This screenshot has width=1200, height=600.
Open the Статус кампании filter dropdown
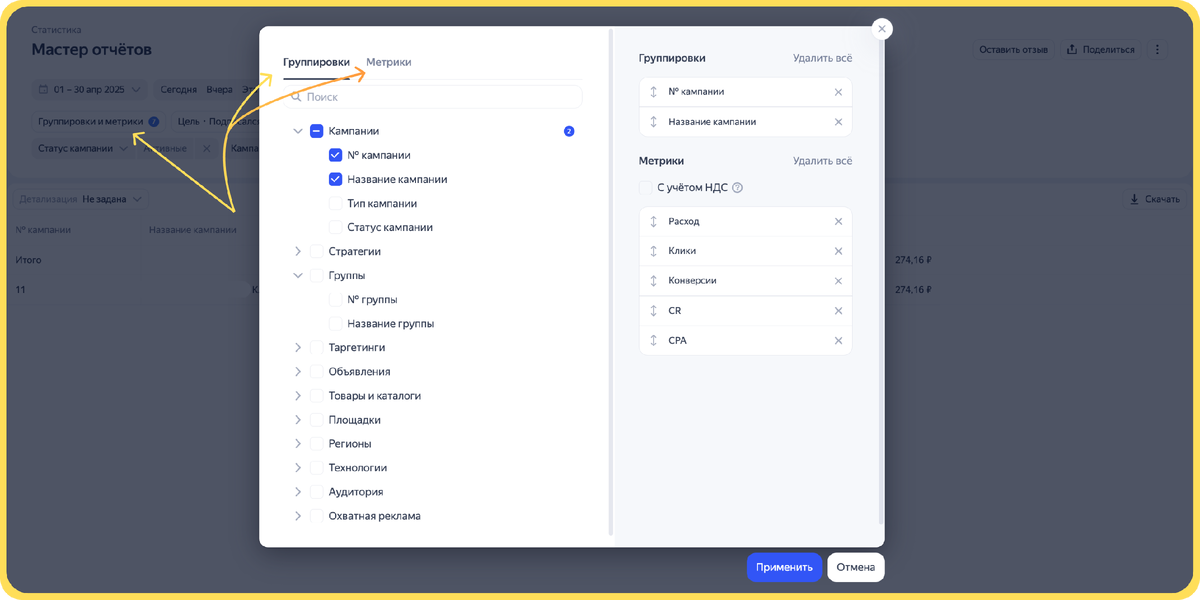83,148
